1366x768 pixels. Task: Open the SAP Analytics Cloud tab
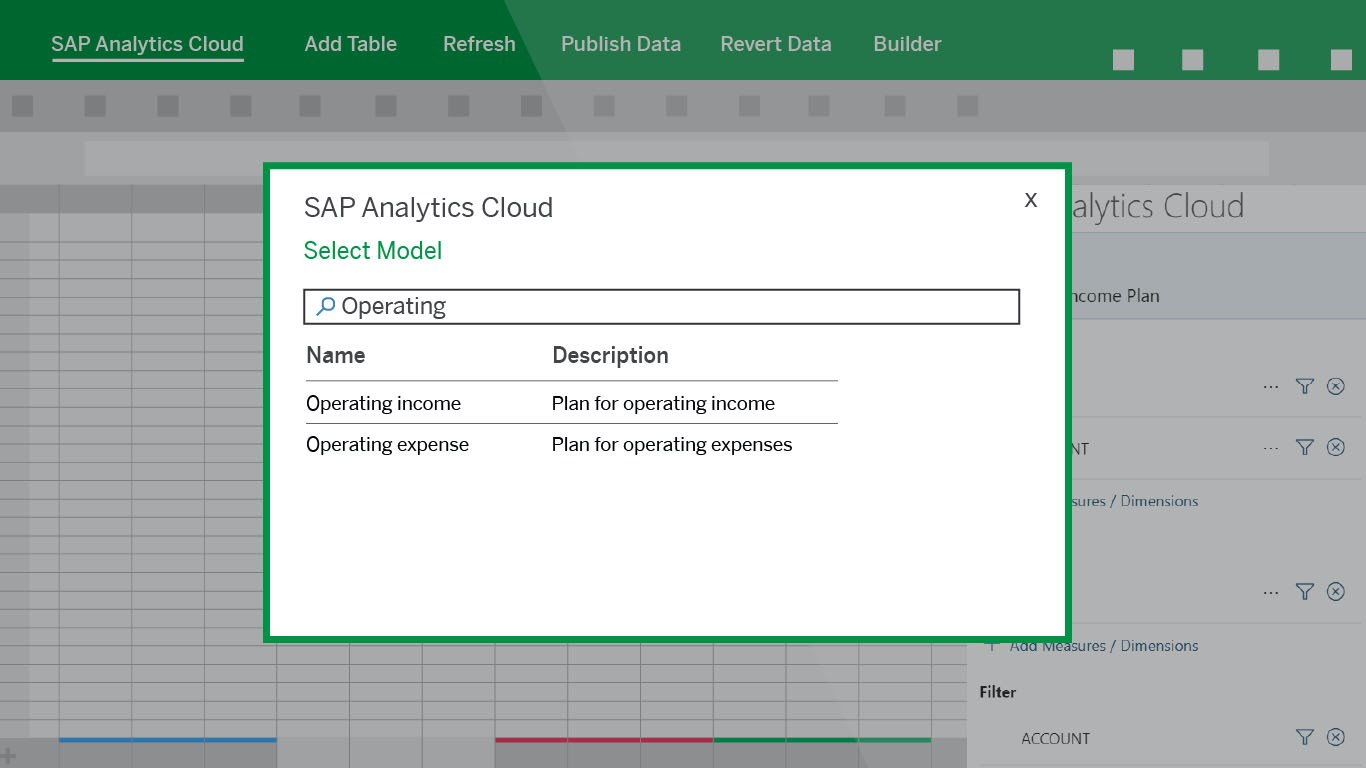(148, 44)
